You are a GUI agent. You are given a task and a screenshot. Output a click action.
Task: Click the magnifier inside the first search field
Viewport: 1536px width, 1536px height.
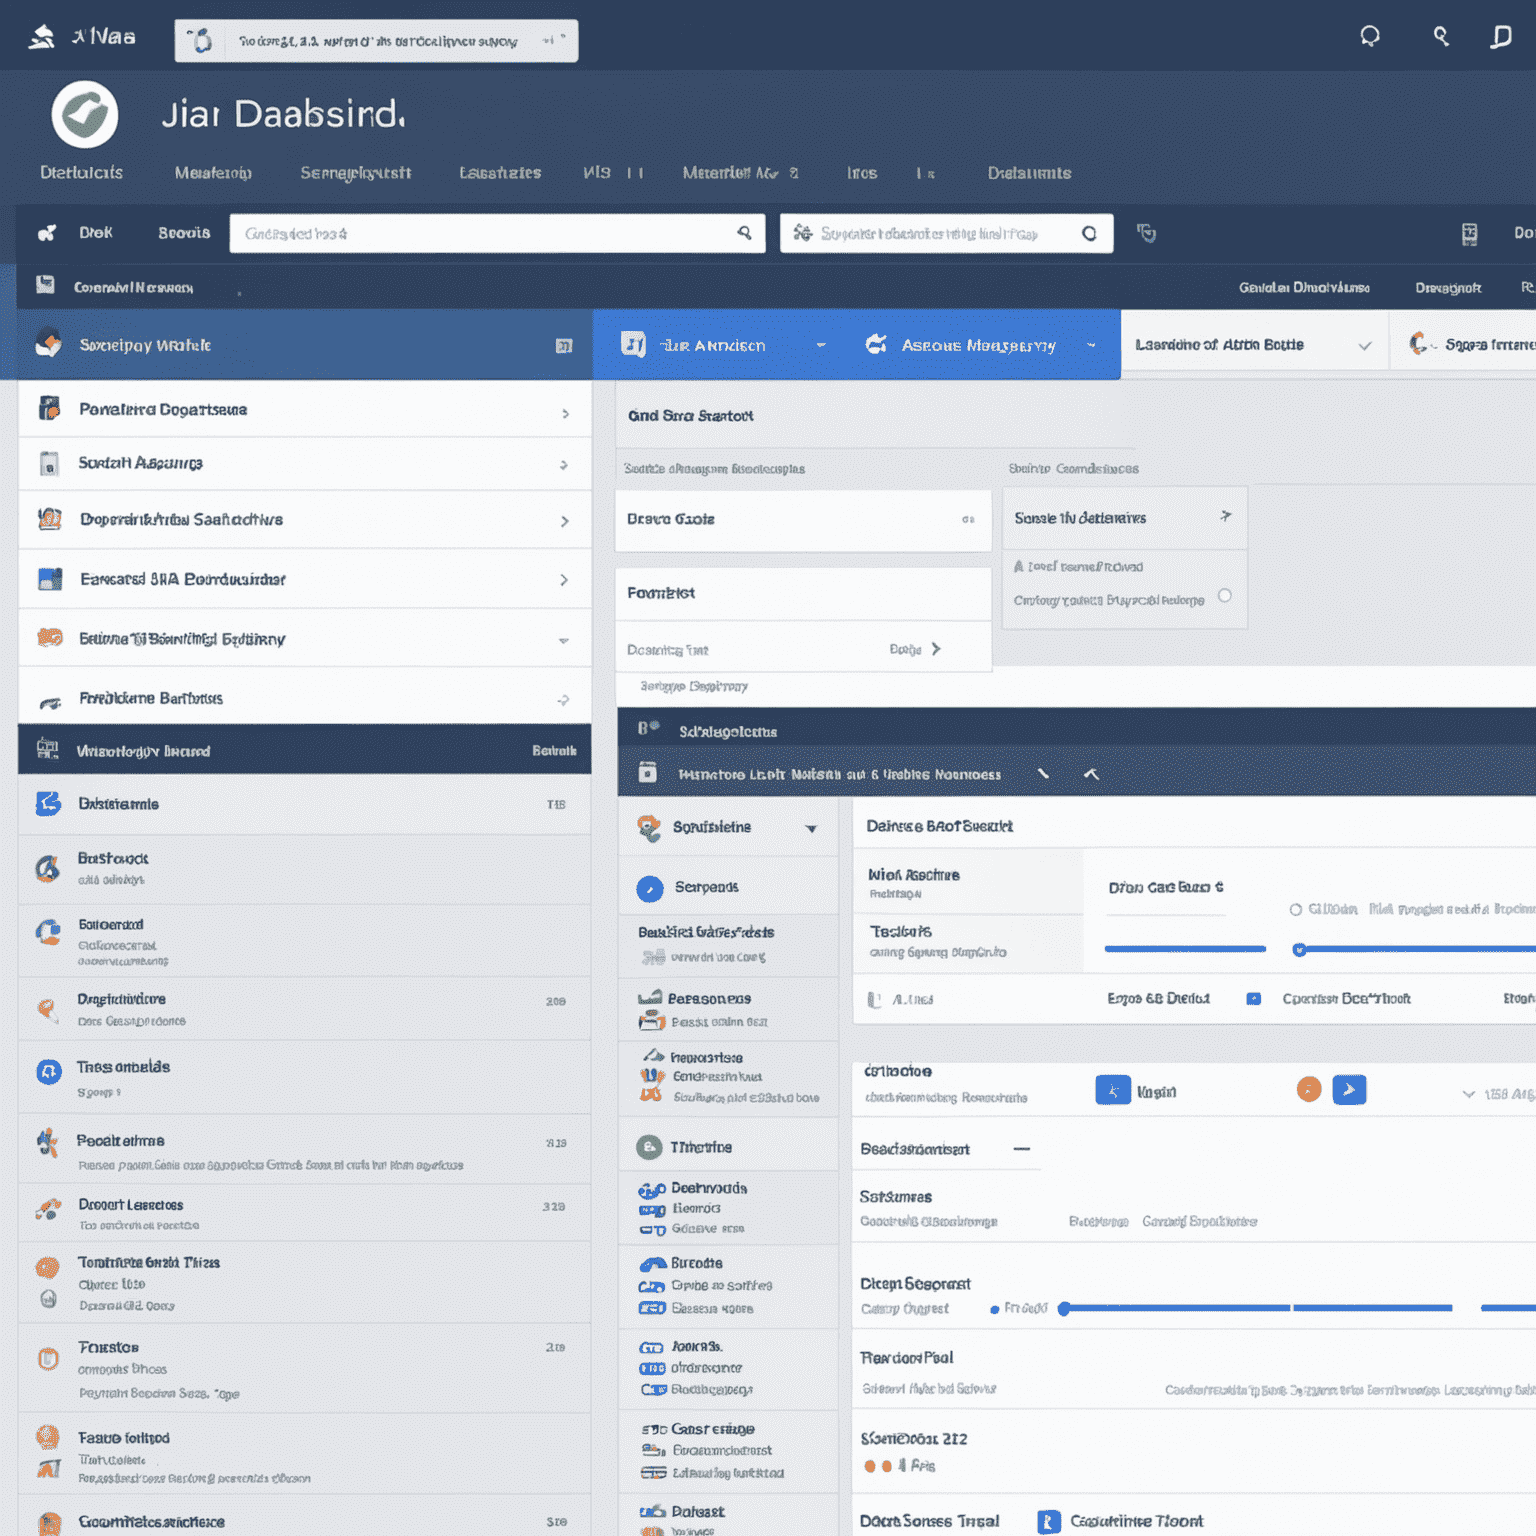744,233
